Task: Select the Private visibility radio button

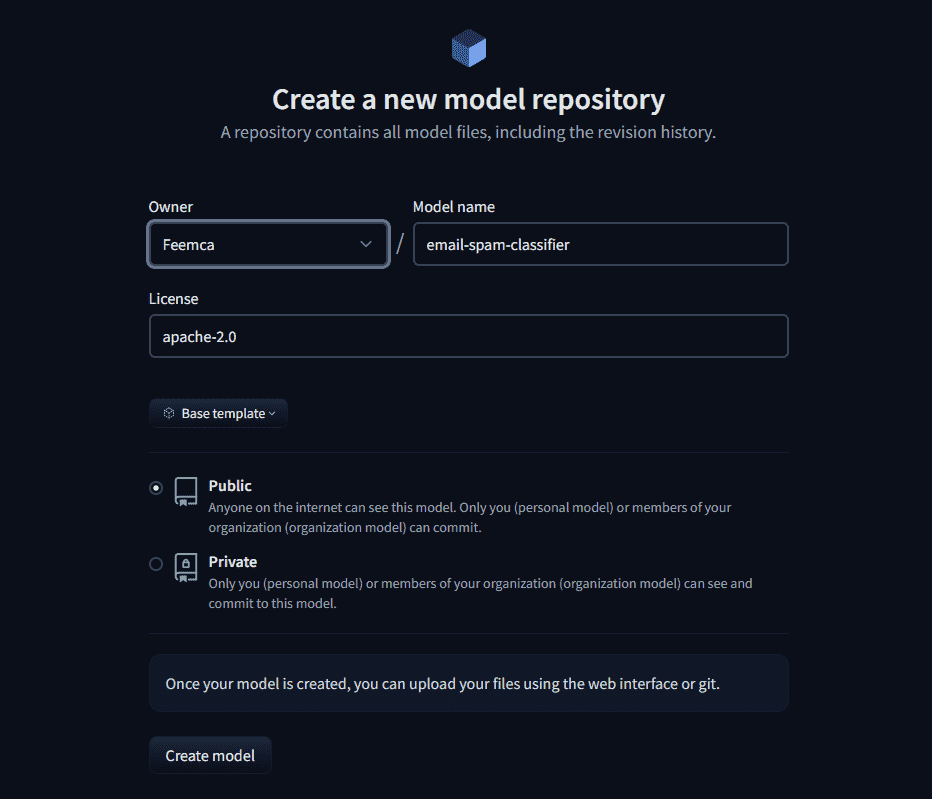Action: (x=156, y=564)
